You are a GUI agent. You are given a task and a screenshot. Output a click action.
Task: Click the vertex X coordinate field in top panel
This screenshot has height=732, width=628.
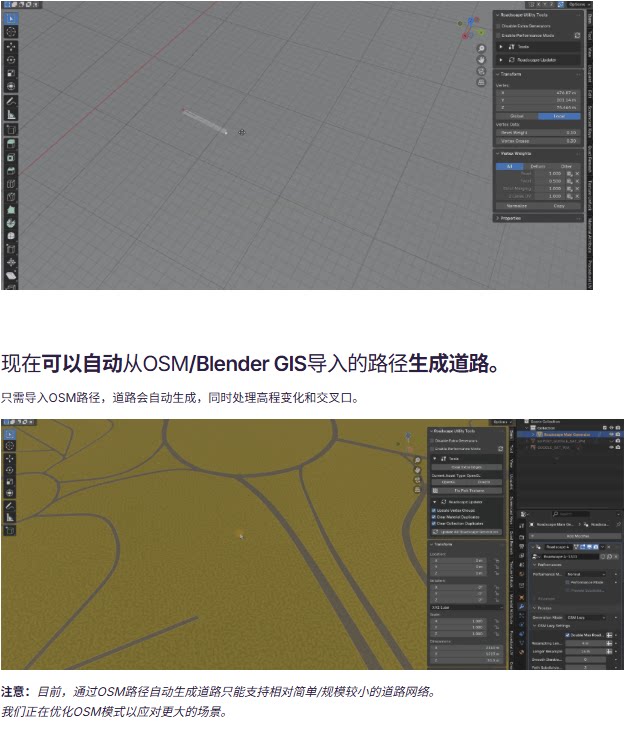[538, 93]
